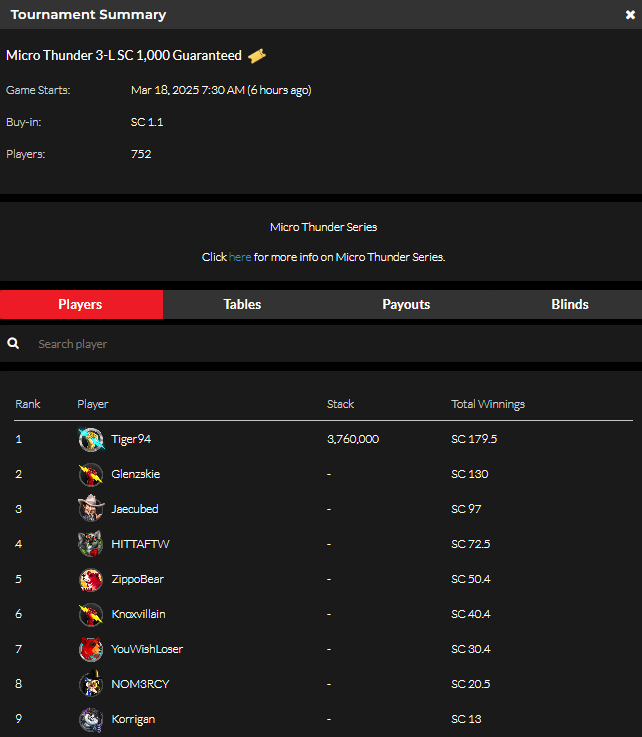Click the players count 752

coord(141,154)
